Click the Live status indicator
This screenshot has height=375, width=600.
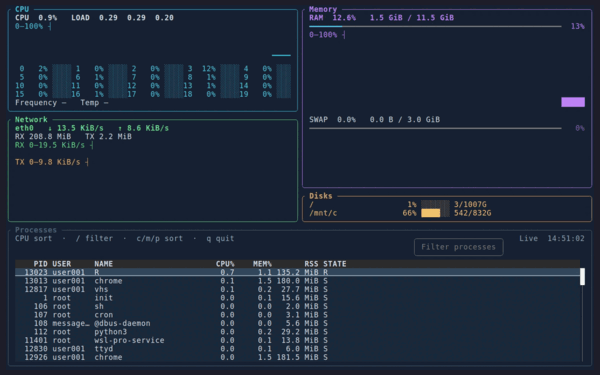click(528, 238)
